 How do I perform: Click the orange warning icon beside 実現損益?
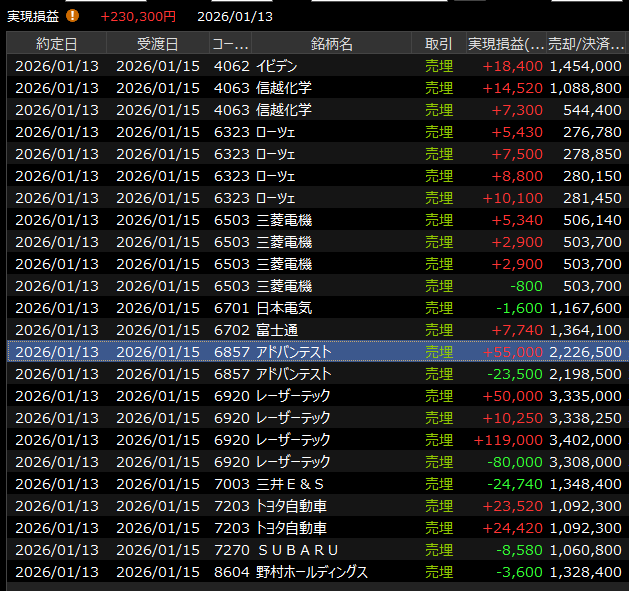pyautogui.click(x=73, y=16)
